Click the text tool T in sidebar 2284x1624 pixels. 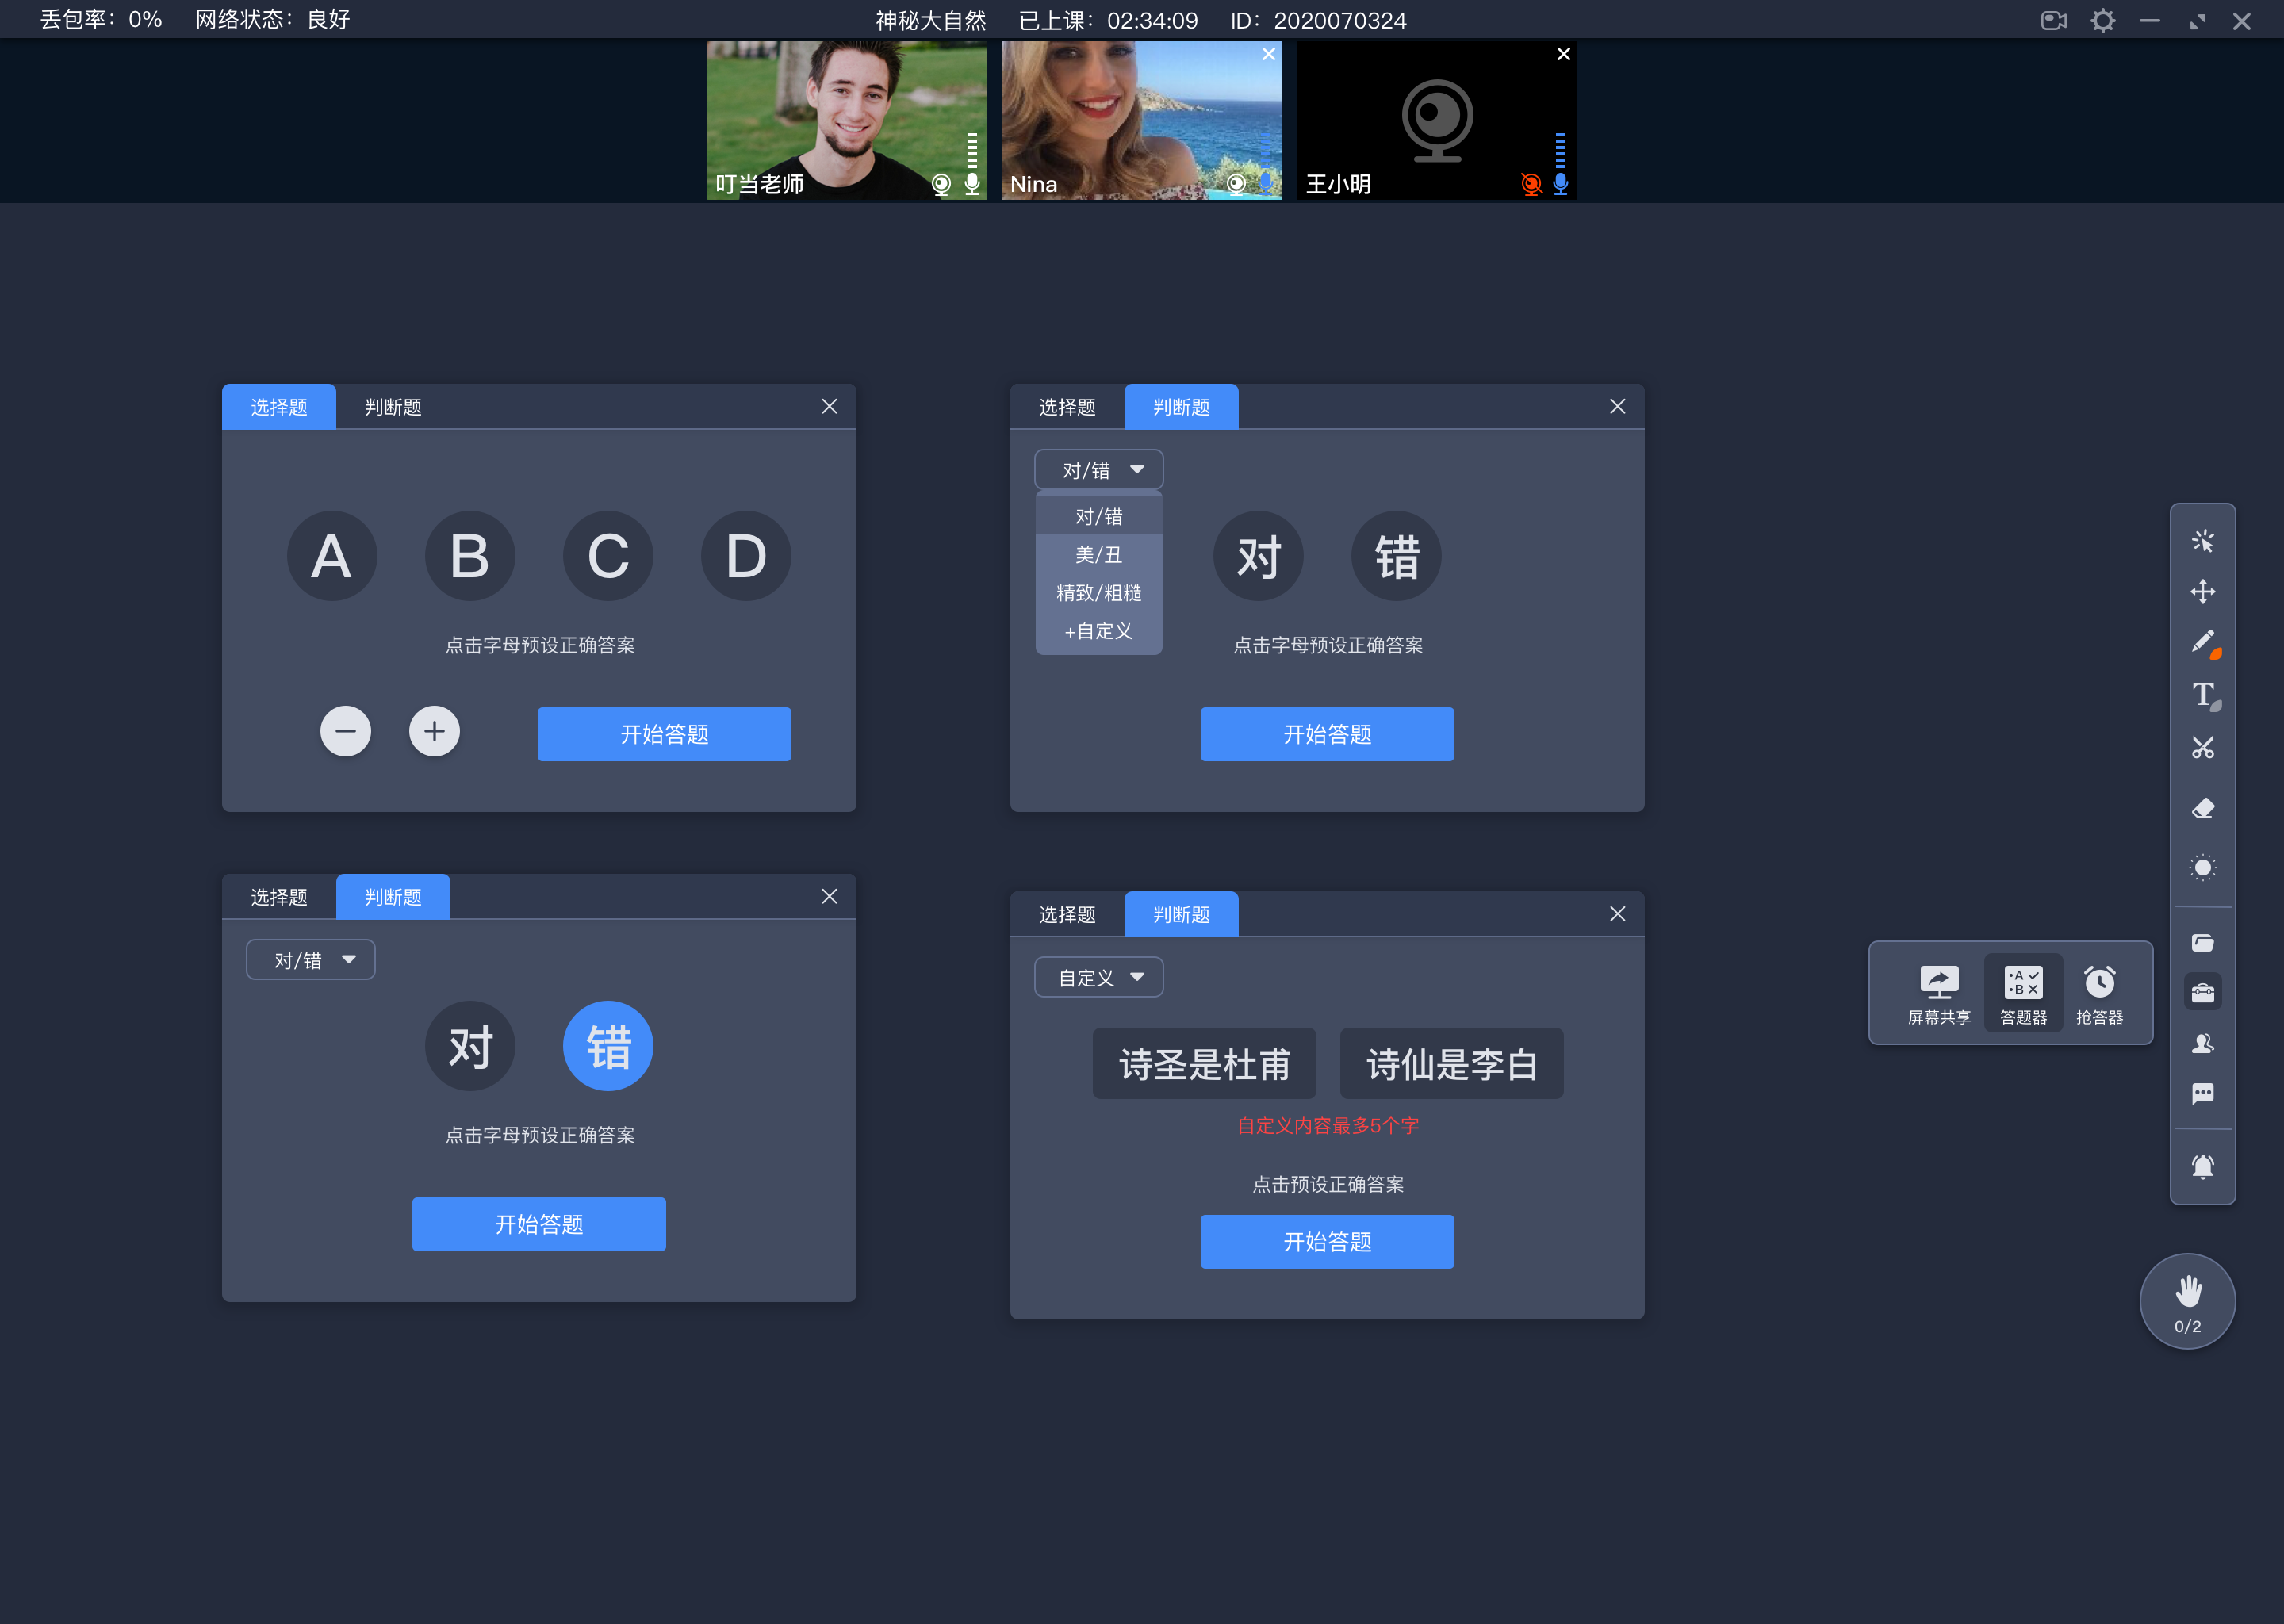click(2202, 692)
